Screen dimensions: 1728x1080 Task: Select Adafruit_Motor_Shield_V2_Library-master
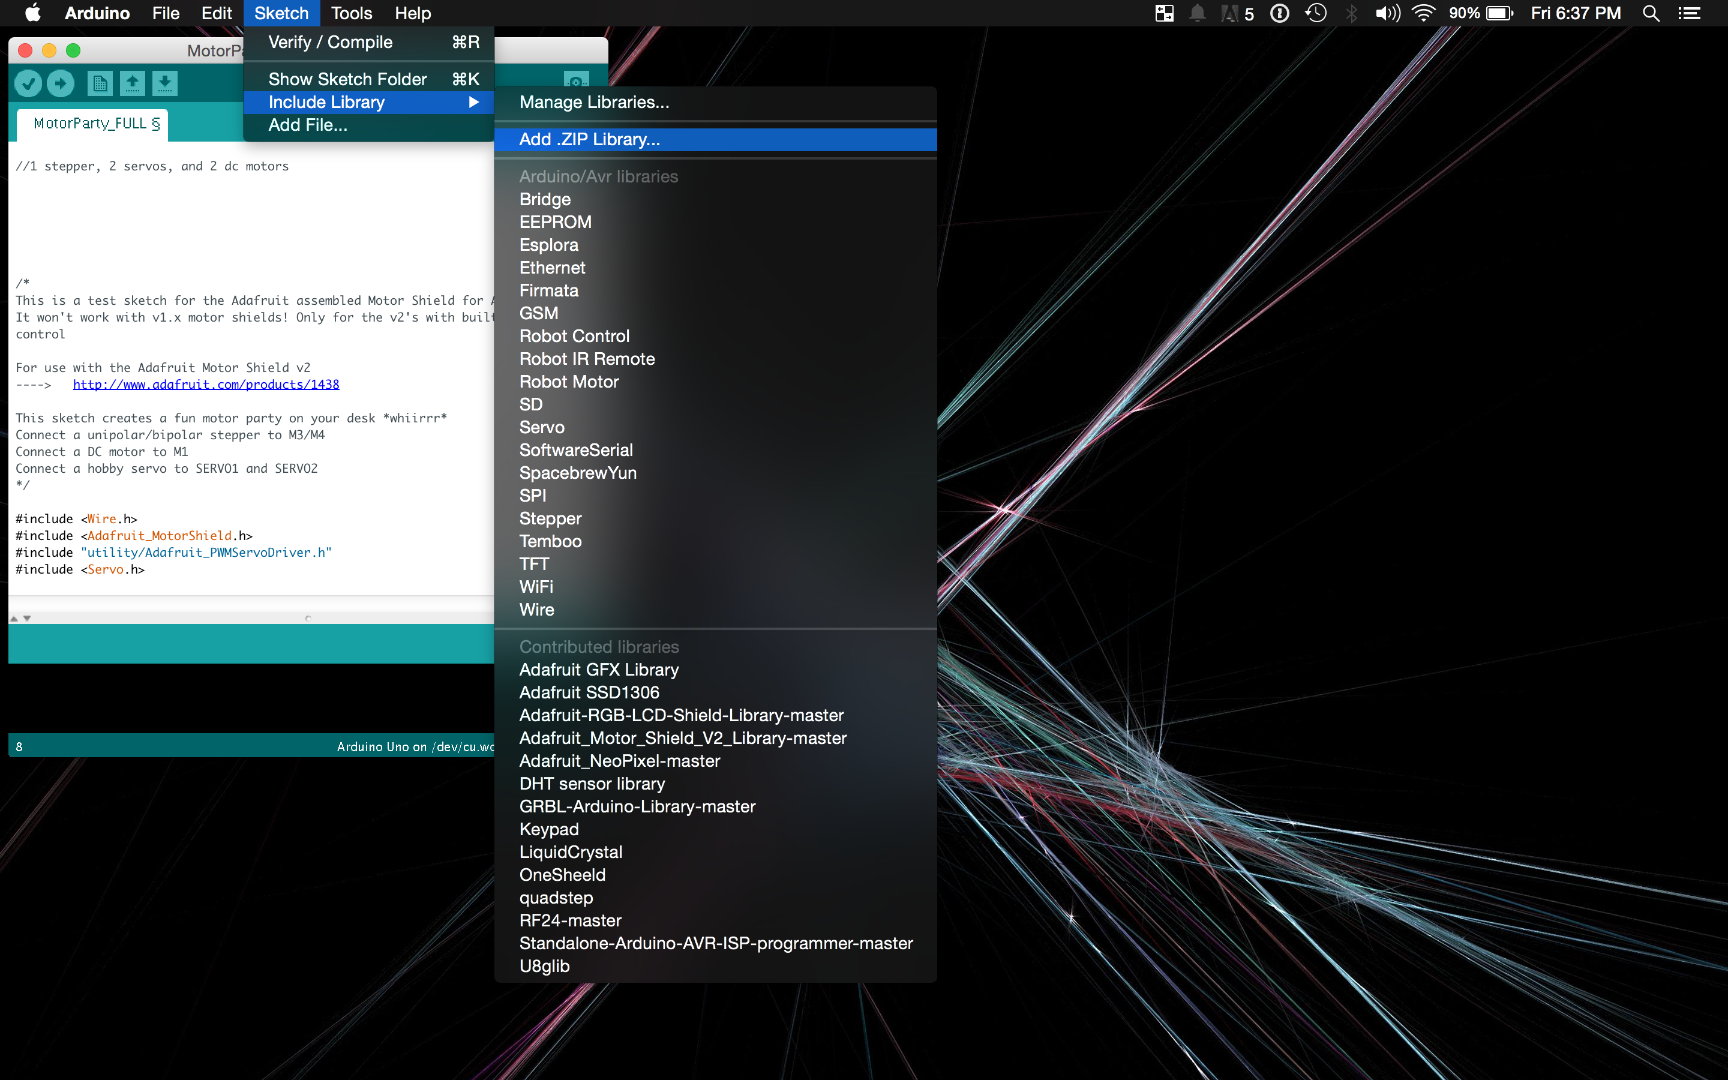(715, 738)
